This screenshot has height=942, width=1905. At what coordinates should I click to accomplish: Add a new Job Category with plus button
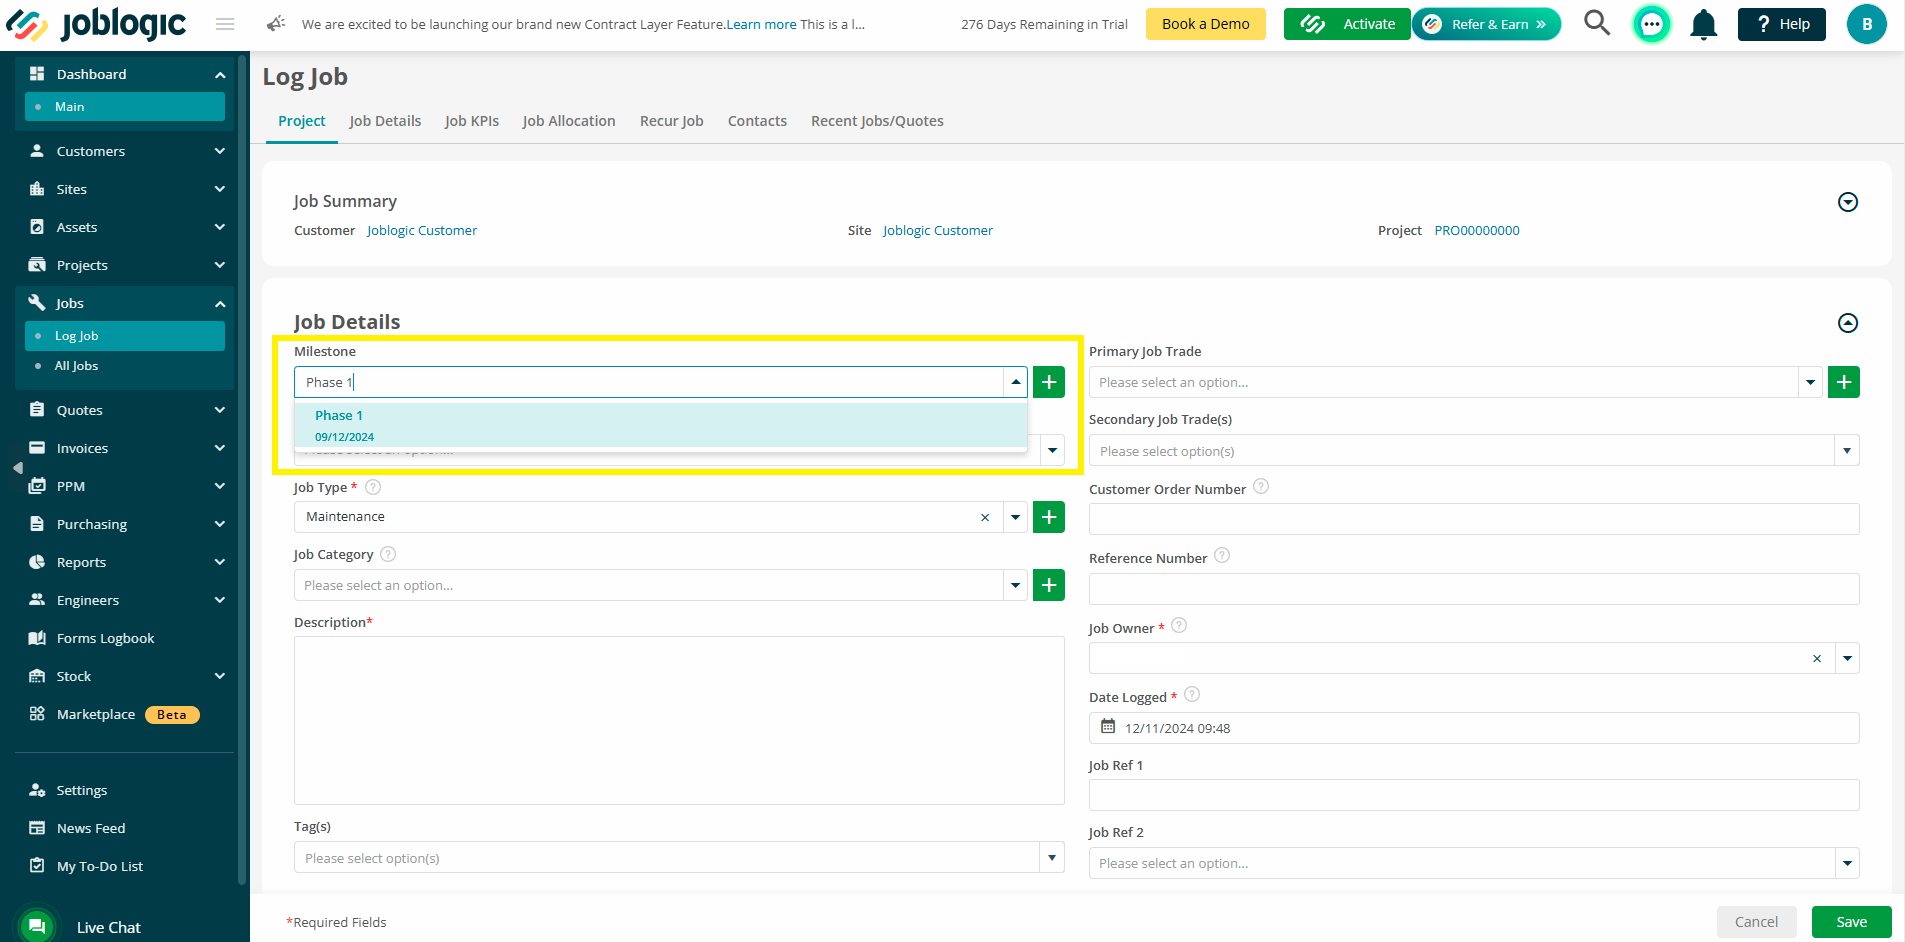[x=1049, y=585]
